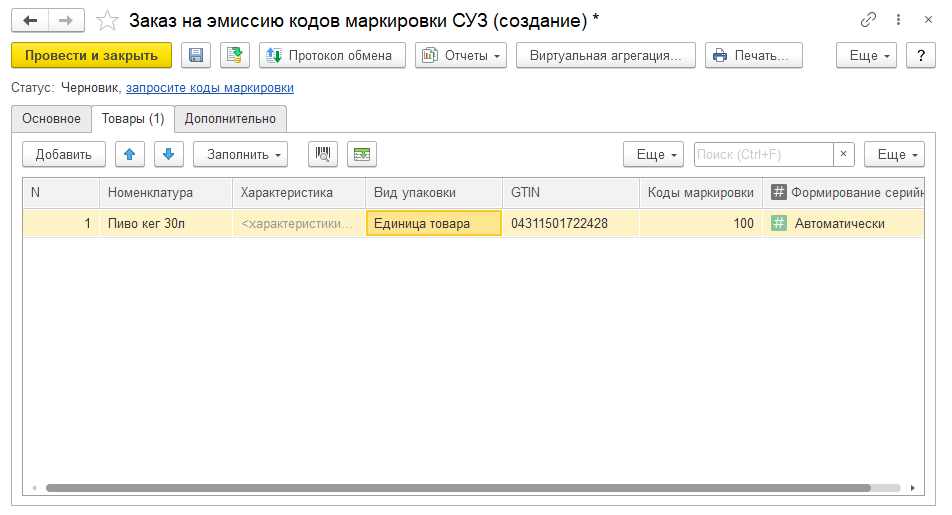This screenshot has height=515, width=952.
Task: Go back with the left arrow button
Action: point(30,21)
